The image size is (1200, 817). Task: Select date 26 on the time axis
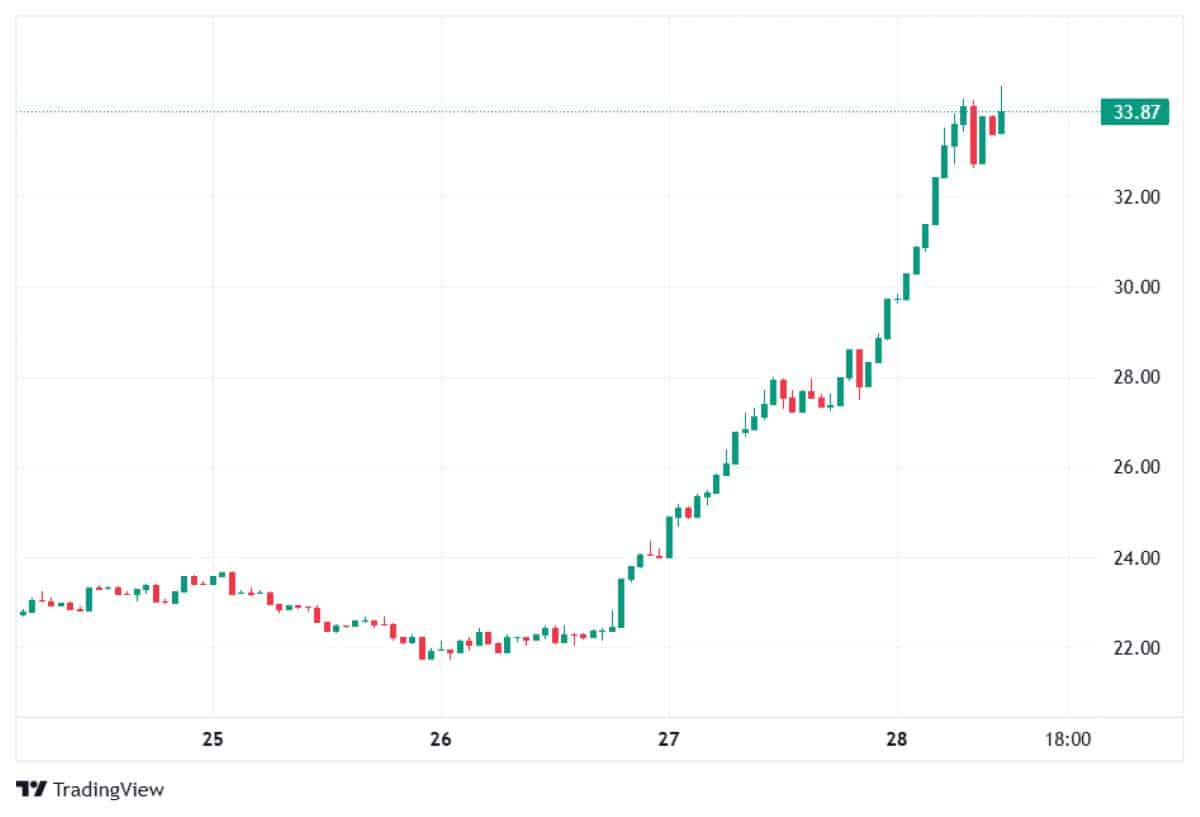click(441, 740)
